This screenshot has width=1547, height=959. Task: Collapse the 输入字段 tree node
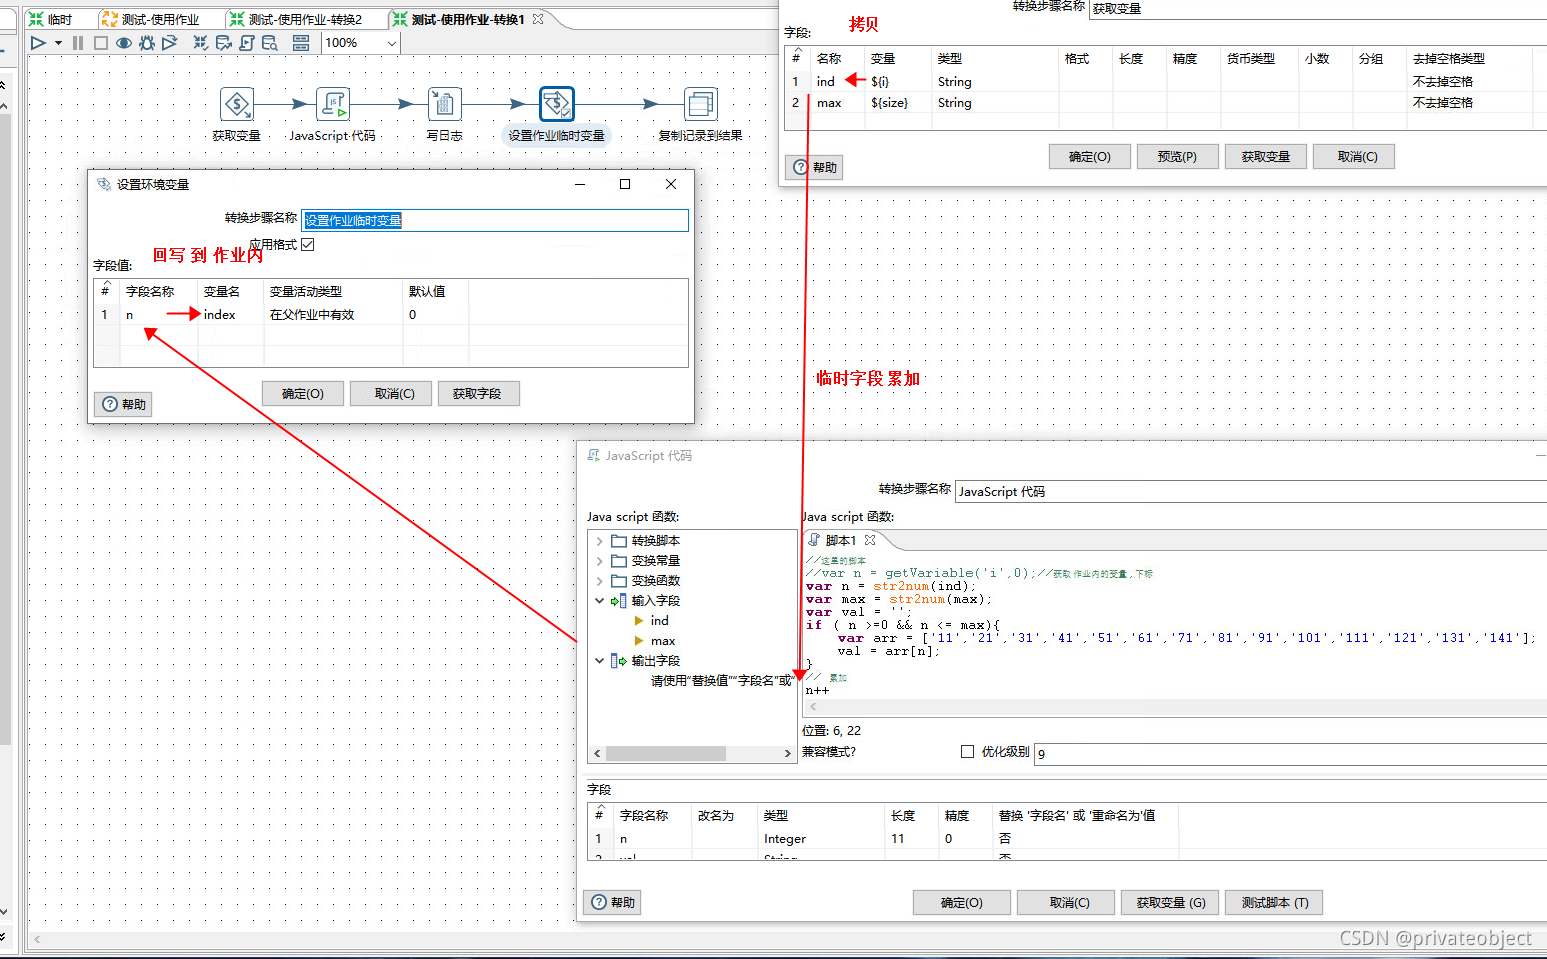(599, 600)
